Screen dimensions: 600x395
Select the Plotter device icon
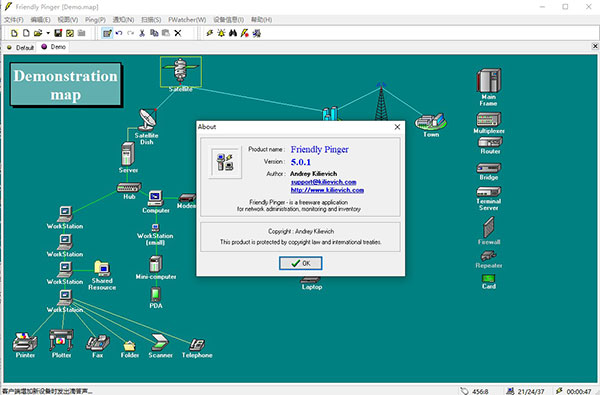tap(61, 340)
